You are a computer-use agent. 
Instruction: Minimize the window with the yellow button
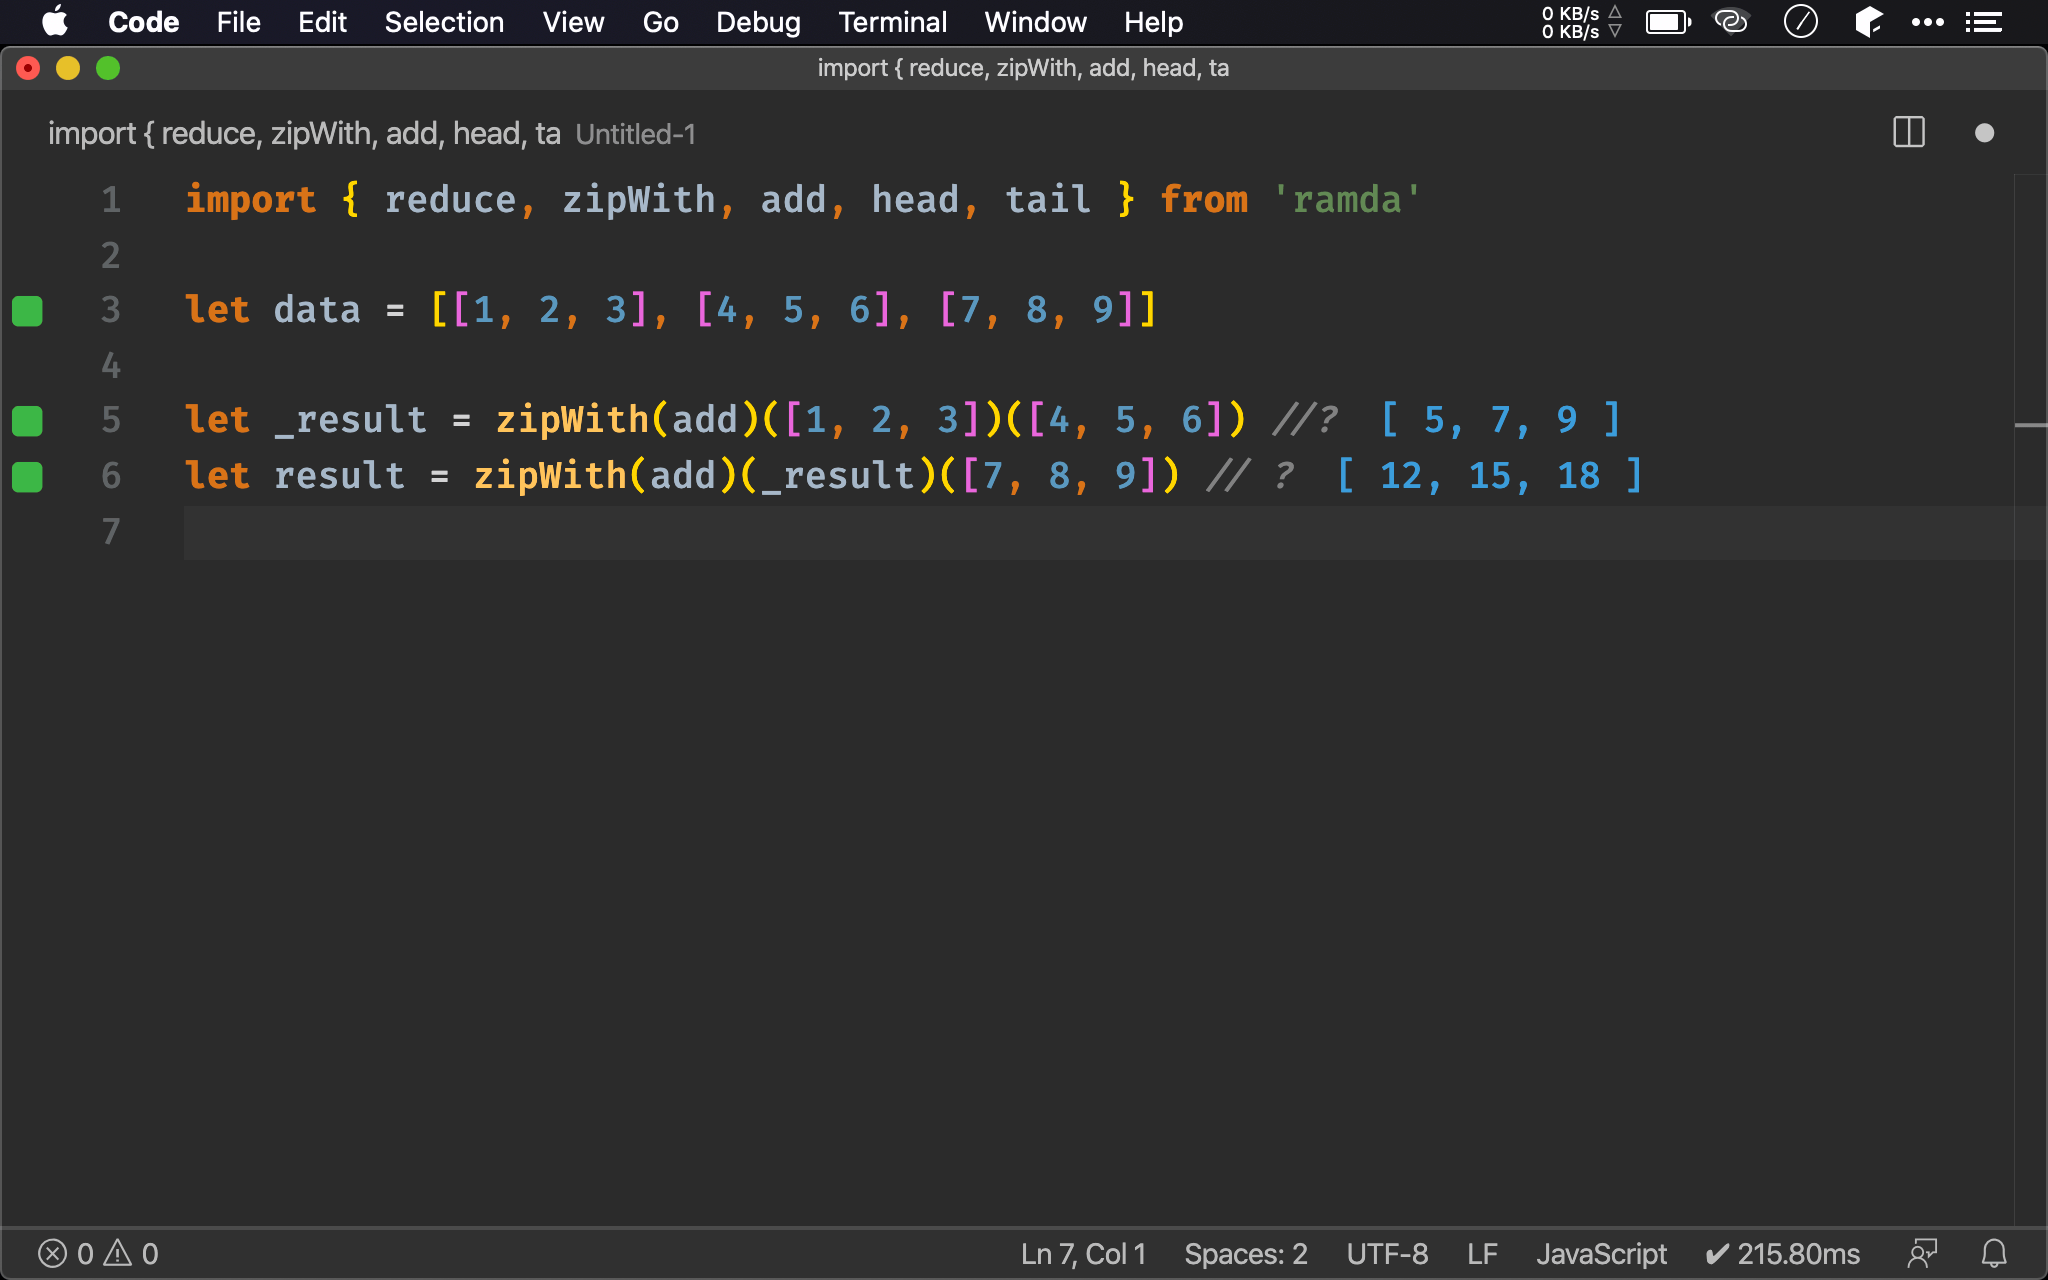(68, 68)
